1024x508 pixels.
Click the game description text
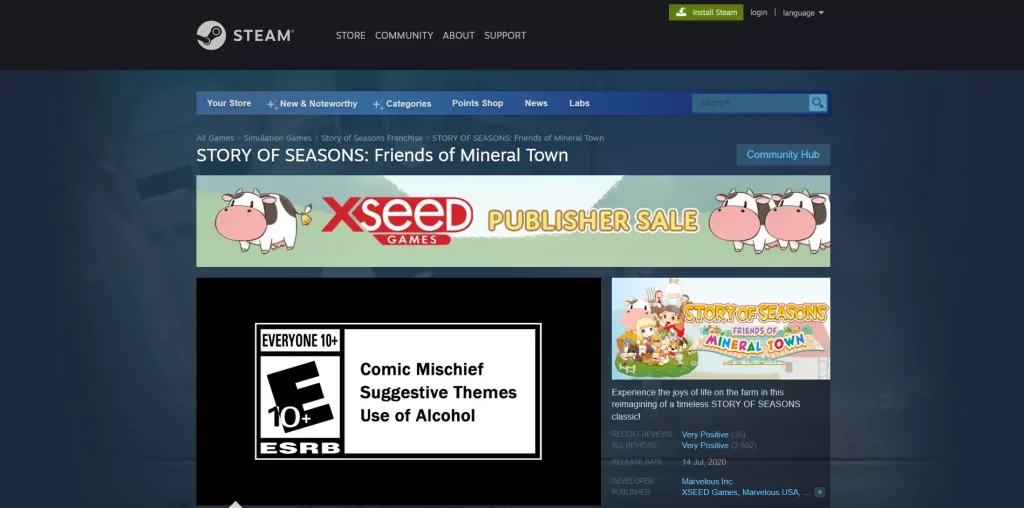click(x=706, y=404)
